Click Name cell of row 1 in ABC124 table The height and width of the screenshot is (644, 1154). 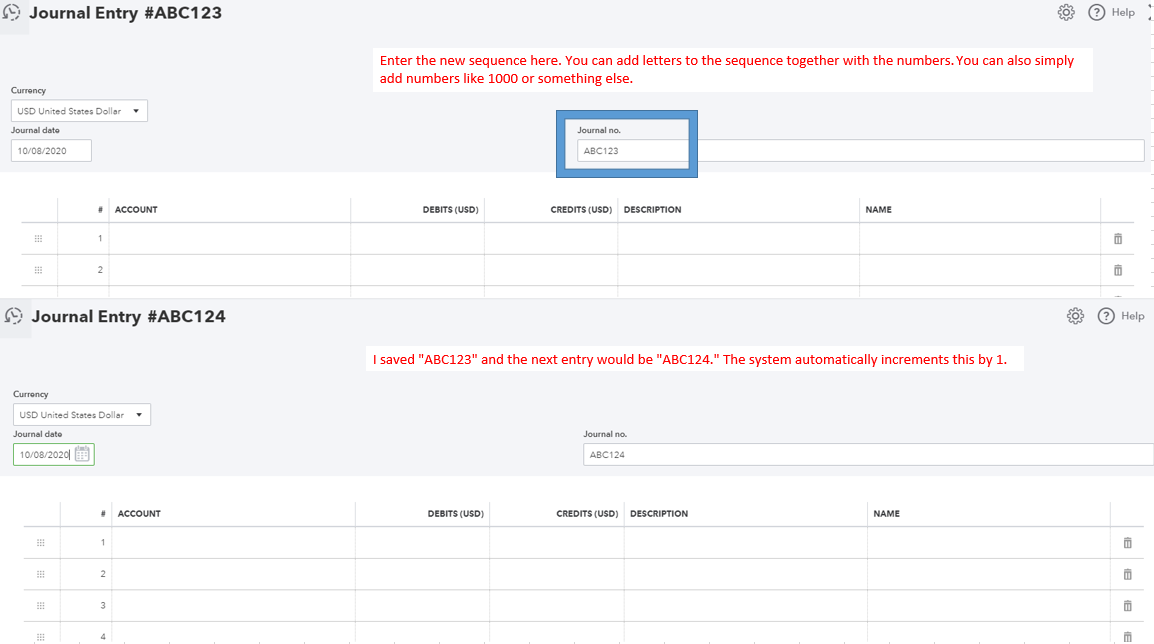point(988,542)
